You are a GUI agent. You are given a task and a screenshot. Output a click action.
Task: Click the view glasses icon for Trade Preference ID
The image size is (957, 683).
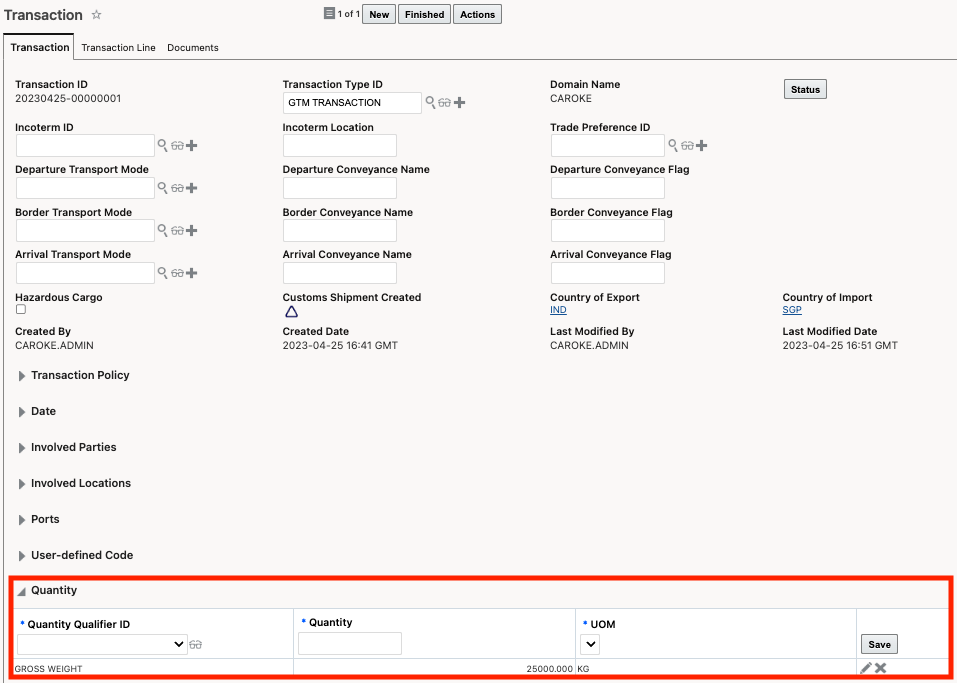[x=687, y=145]
